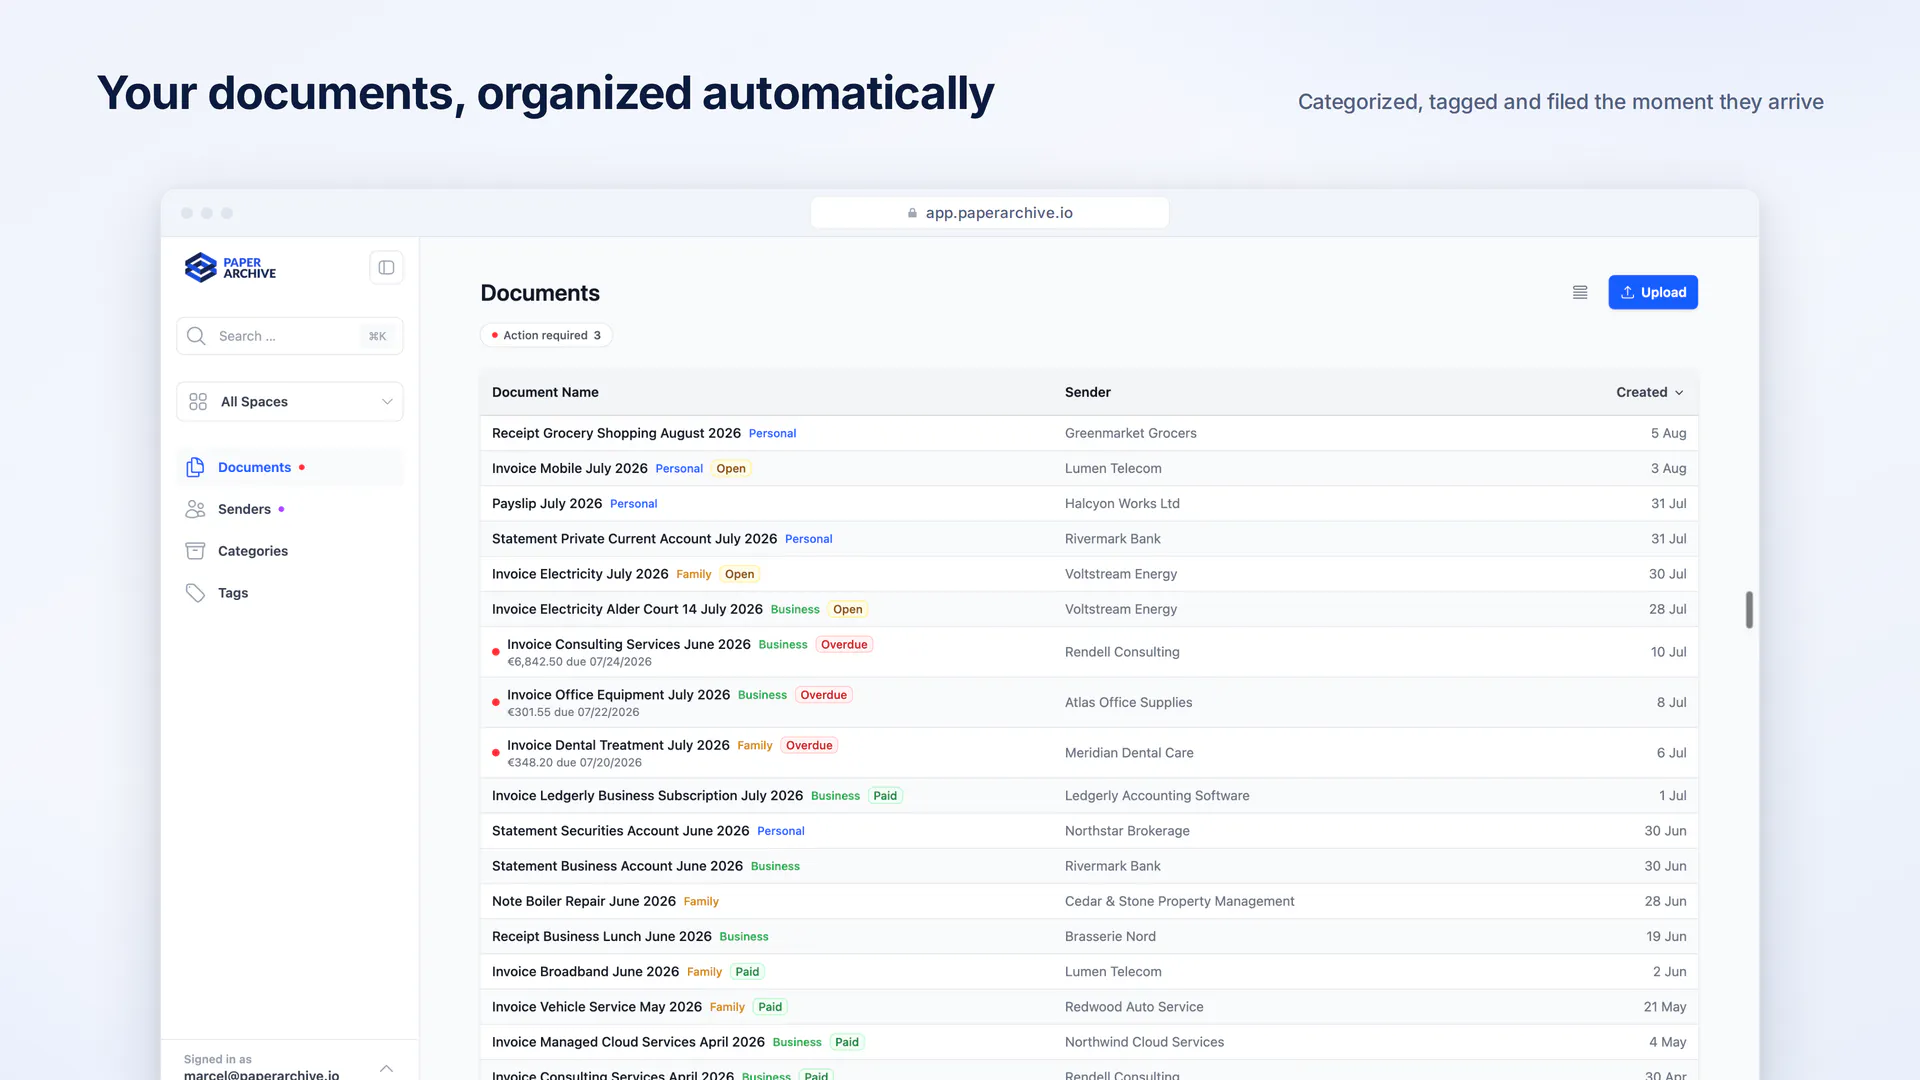The height and width of the screenshot is (1080, 1920).
Task: Open Invoice Consulting Services June 2026
Action: [x=629, y=645]
